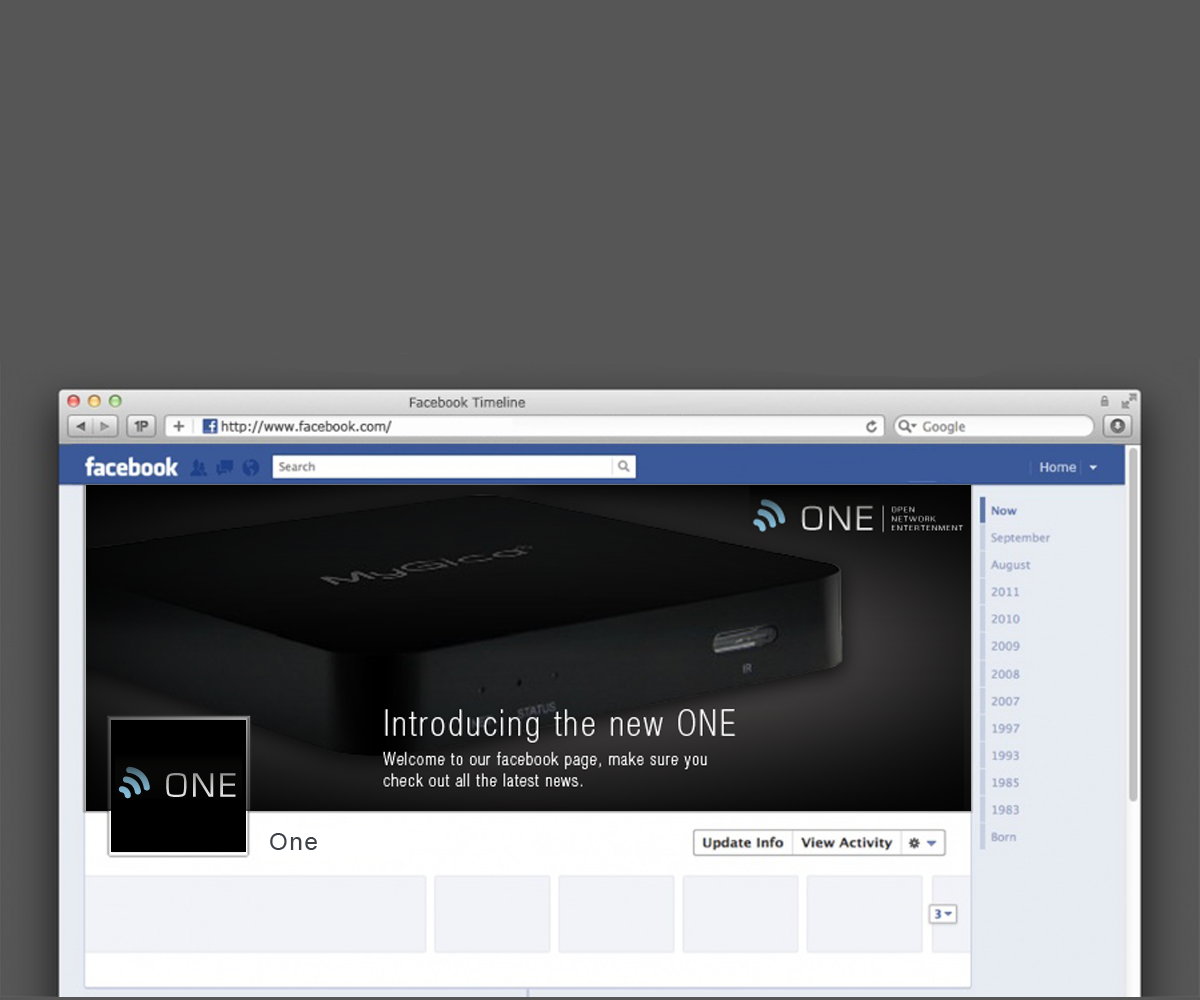Open messages icon in Facebook bar

click(225, 467)
